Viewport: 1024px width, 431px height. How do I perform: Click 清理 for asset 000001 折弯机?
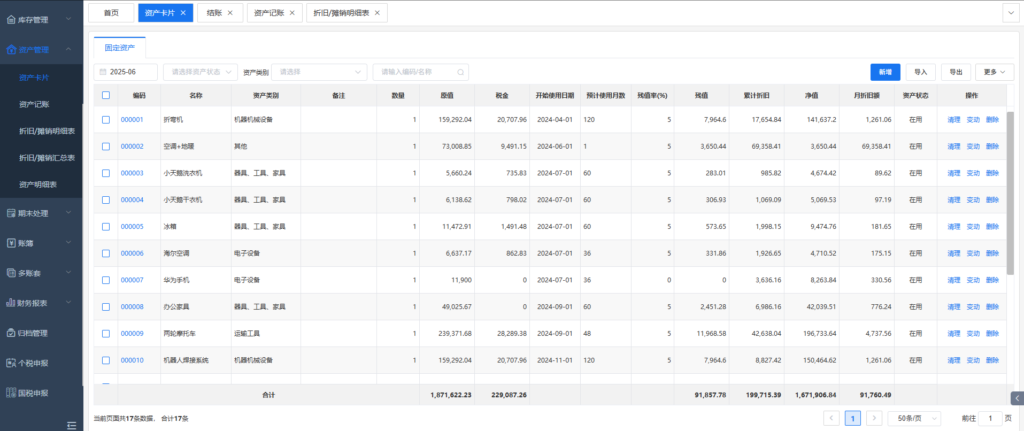[x=953, y=120]
